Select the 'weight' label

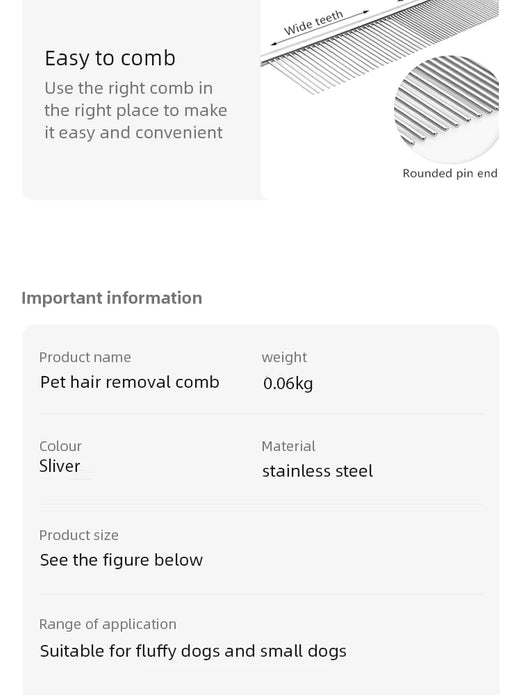284,357
